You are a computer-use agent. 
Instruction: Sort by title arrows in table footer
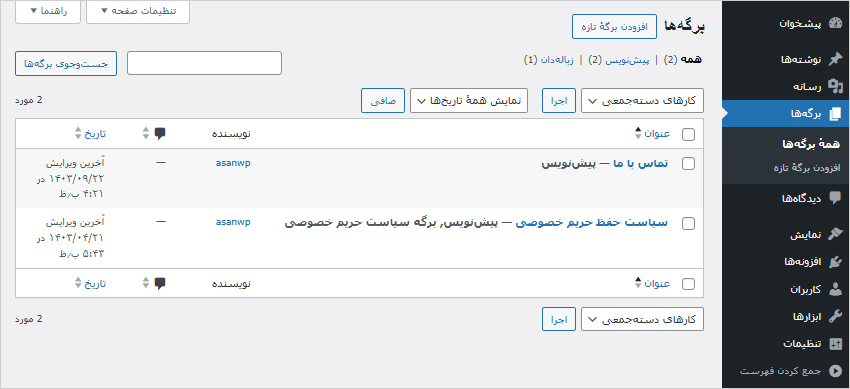(x=638, y=283)
